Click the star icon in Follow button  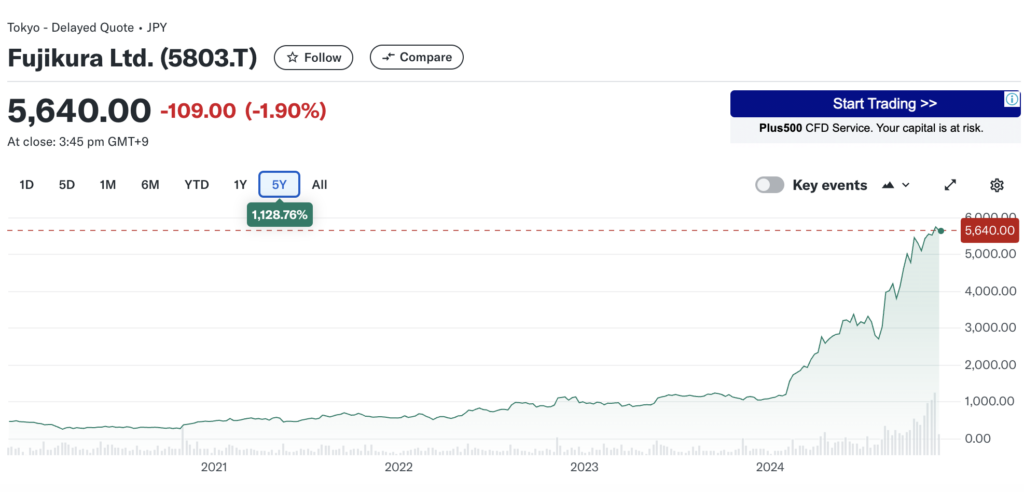tap(293, 58)
